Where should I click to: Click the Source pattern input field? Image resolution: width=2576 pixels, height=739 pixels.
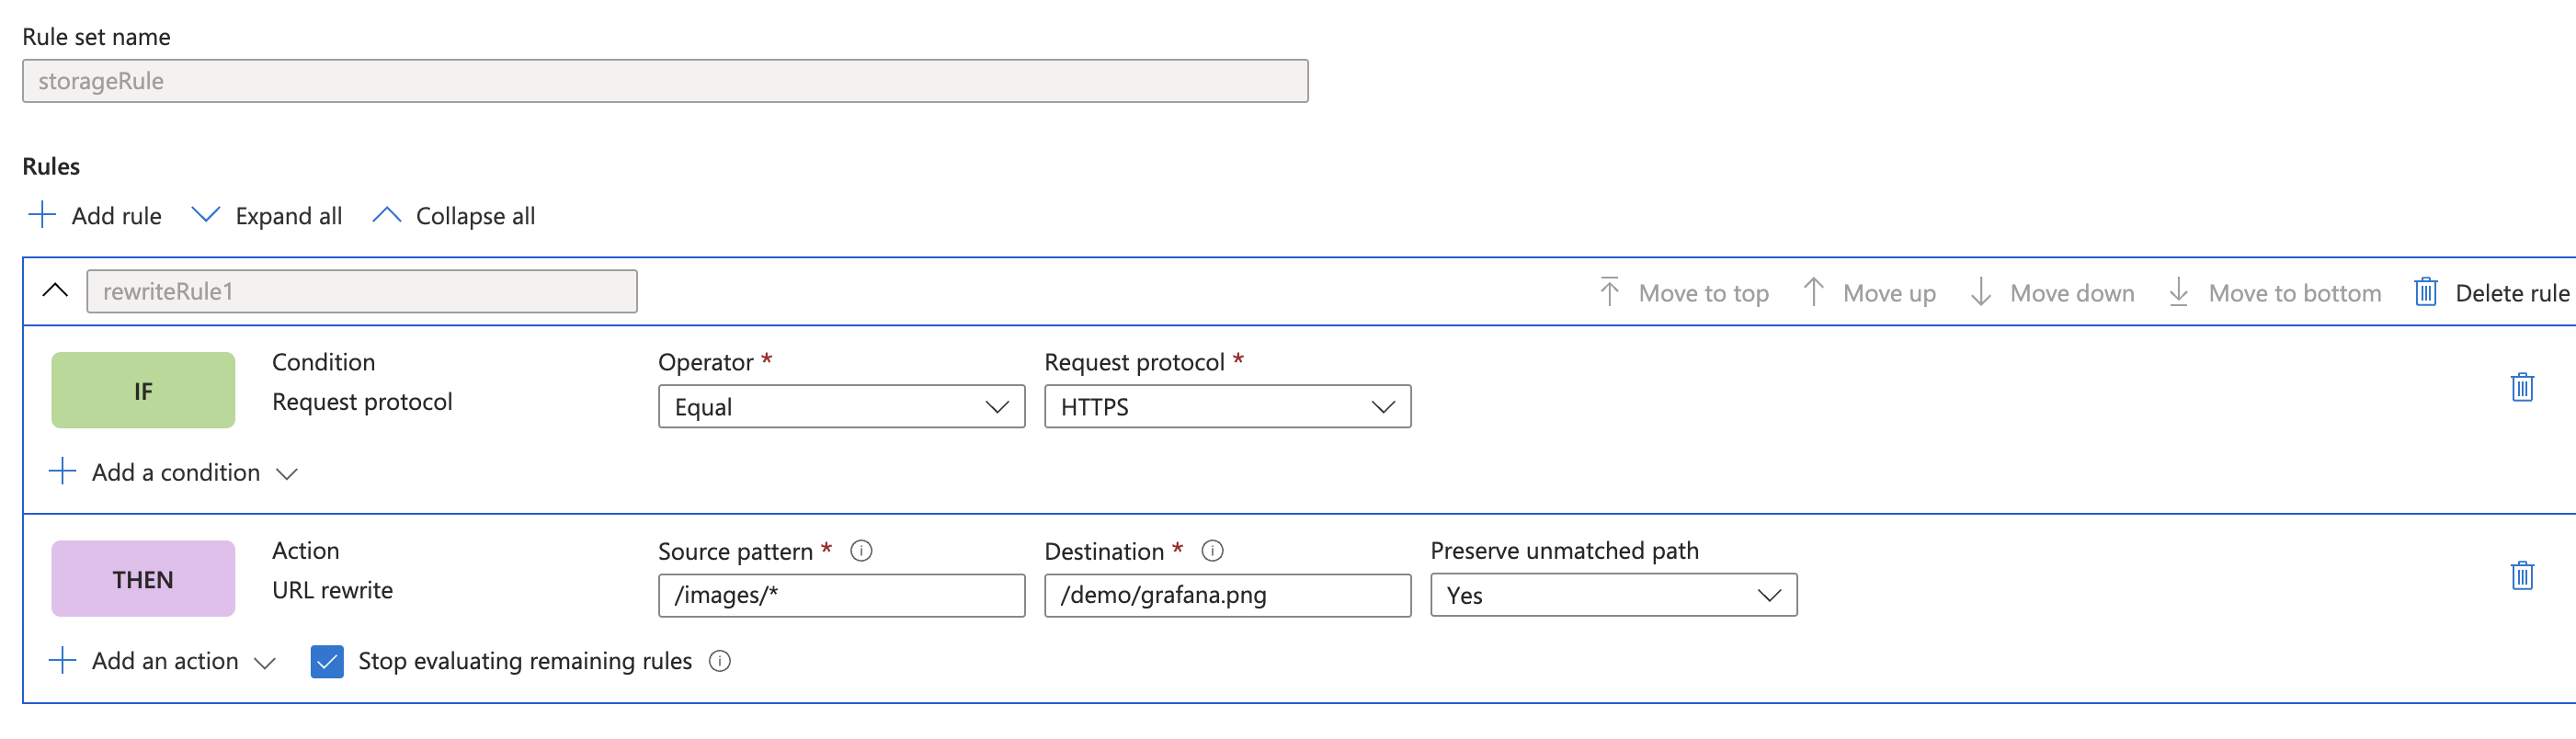click(x=841, y=595)
